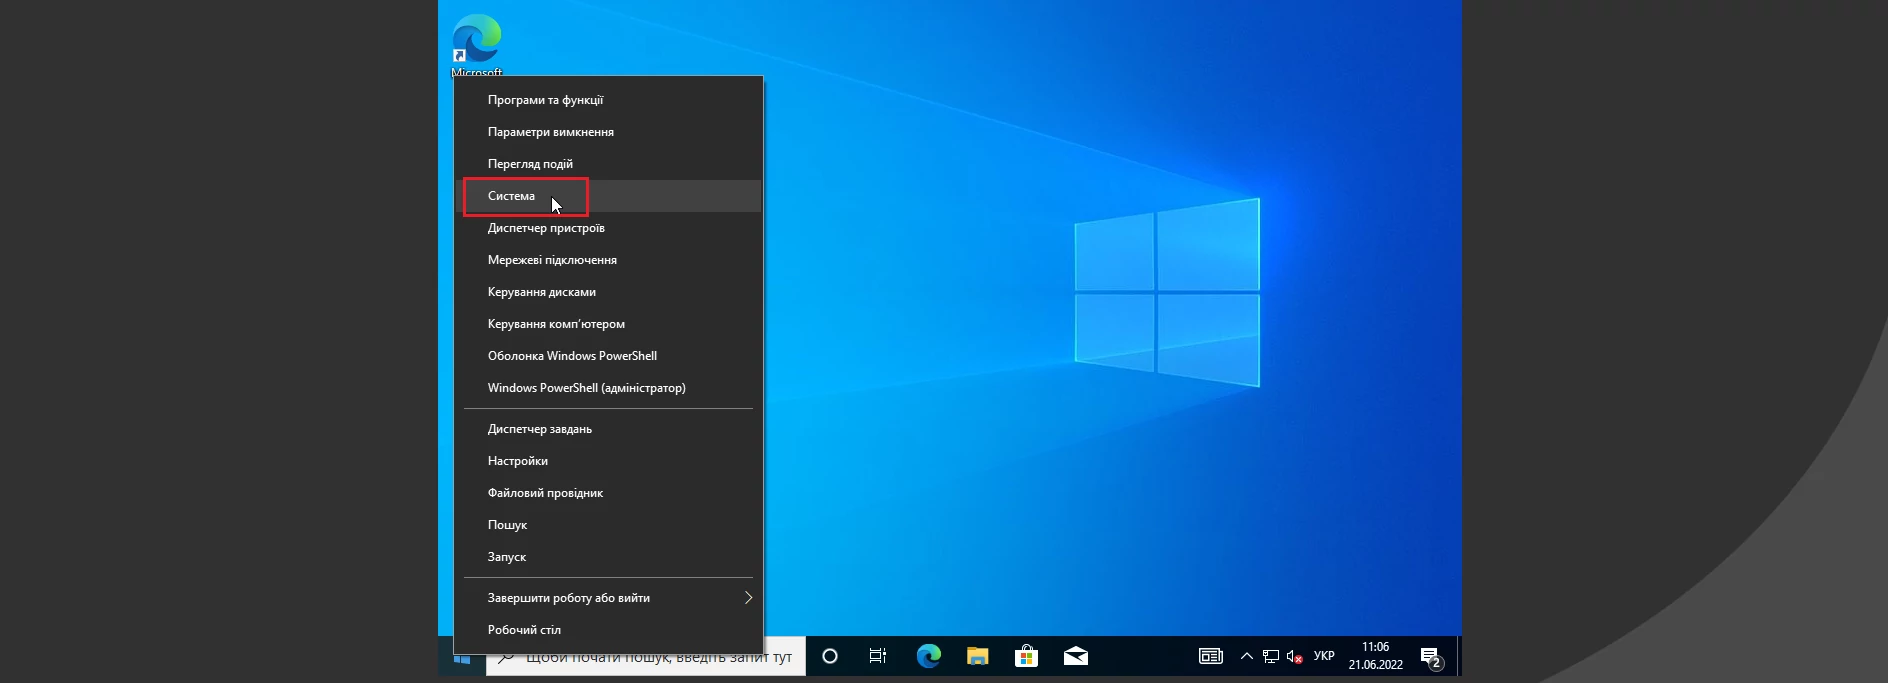The width and height of the screenshot is (1888, 683).
Task: Click Show desktop strip at taskbar end
Action: (x=1459, y=656)
